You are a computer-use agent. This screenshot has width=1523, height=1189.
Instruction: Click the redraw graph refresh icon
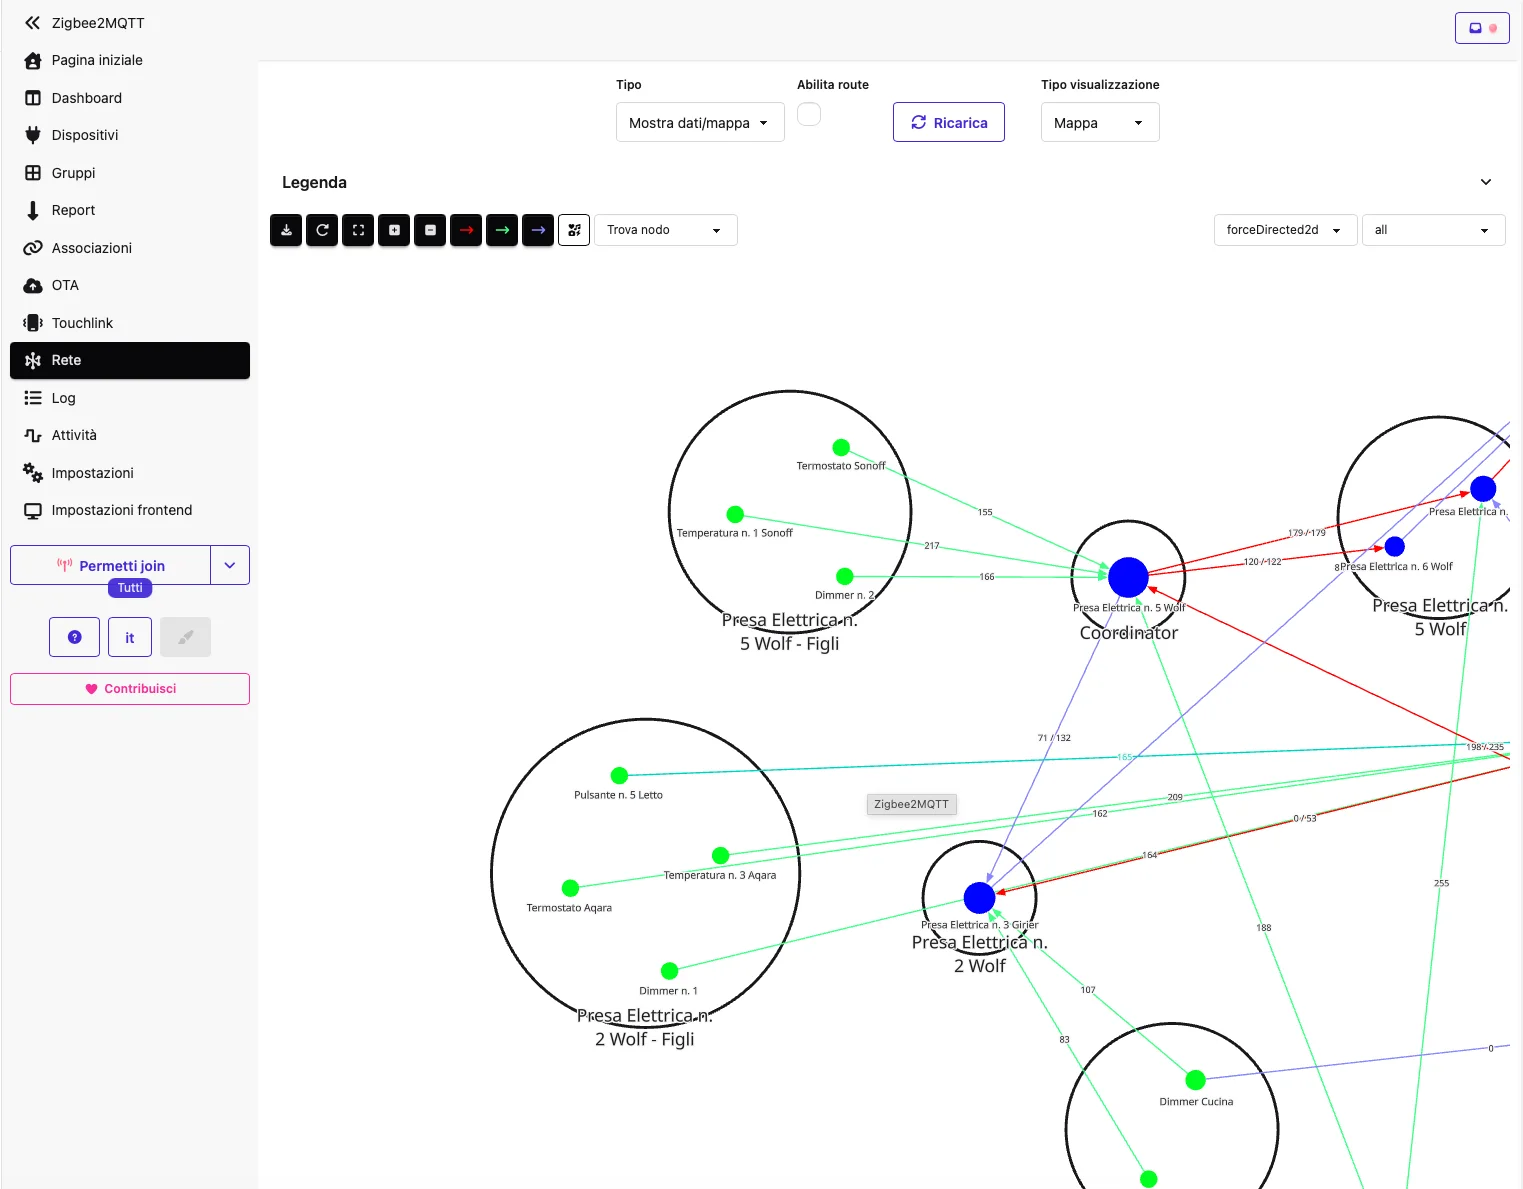pyautogui.click(x=322, y=230)
